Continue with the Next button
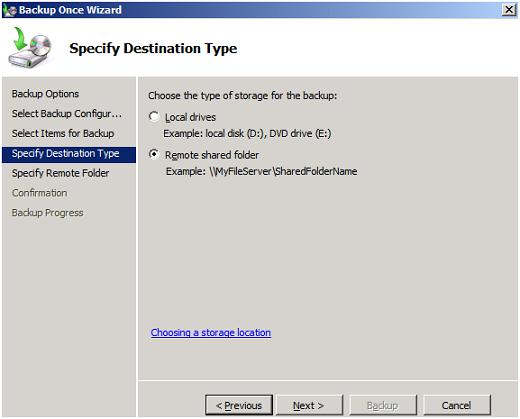 pos(310,405)
